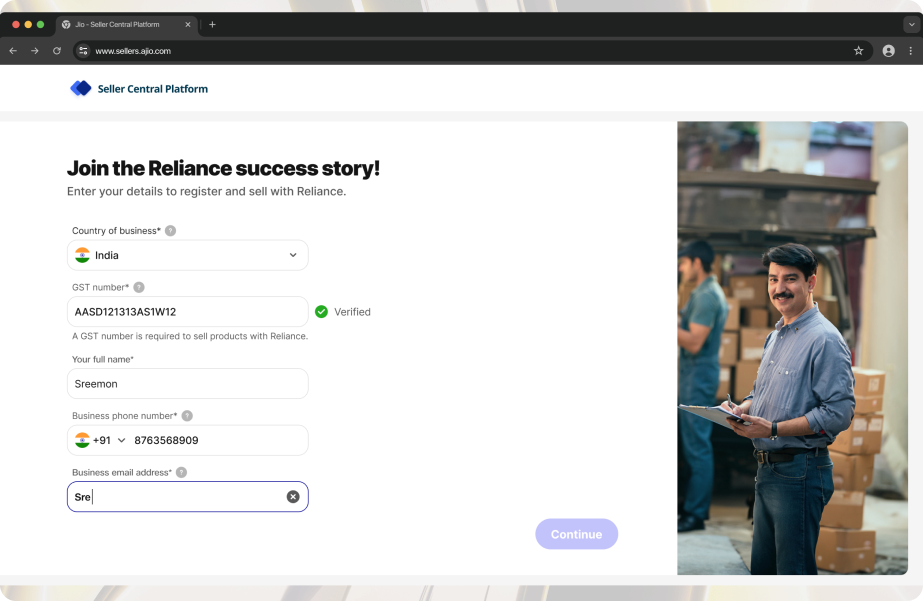Open the browser profile avatar
This screenshot has width=923, height=601.
[x=888, y=51]
